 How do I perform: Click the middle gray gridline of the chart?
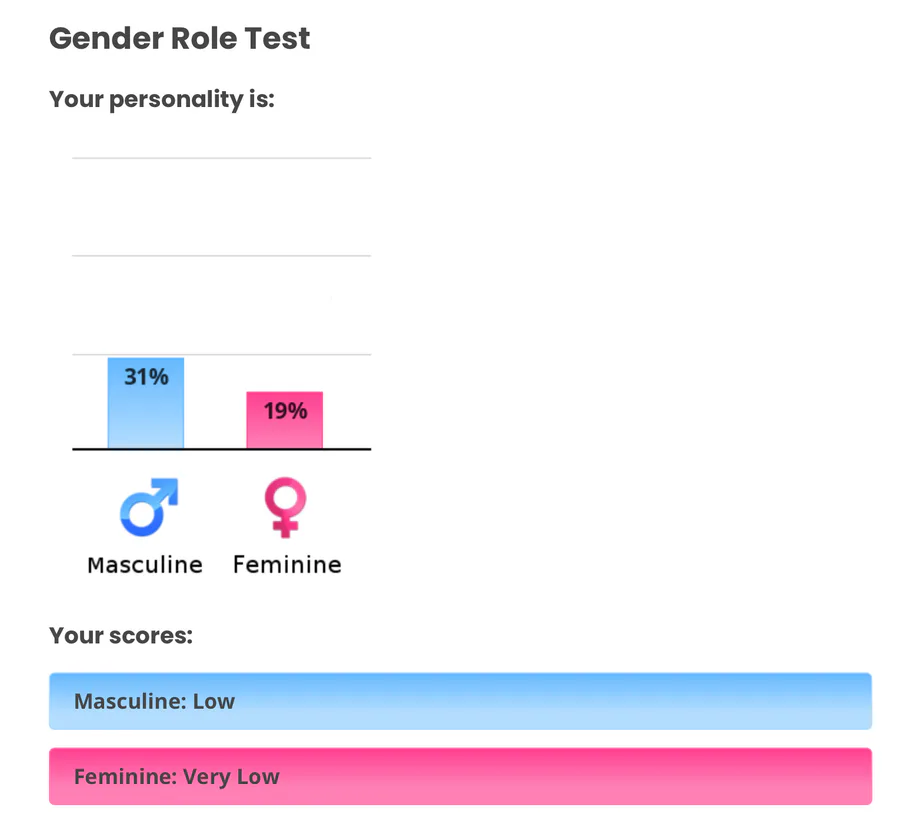click(221, 256)
